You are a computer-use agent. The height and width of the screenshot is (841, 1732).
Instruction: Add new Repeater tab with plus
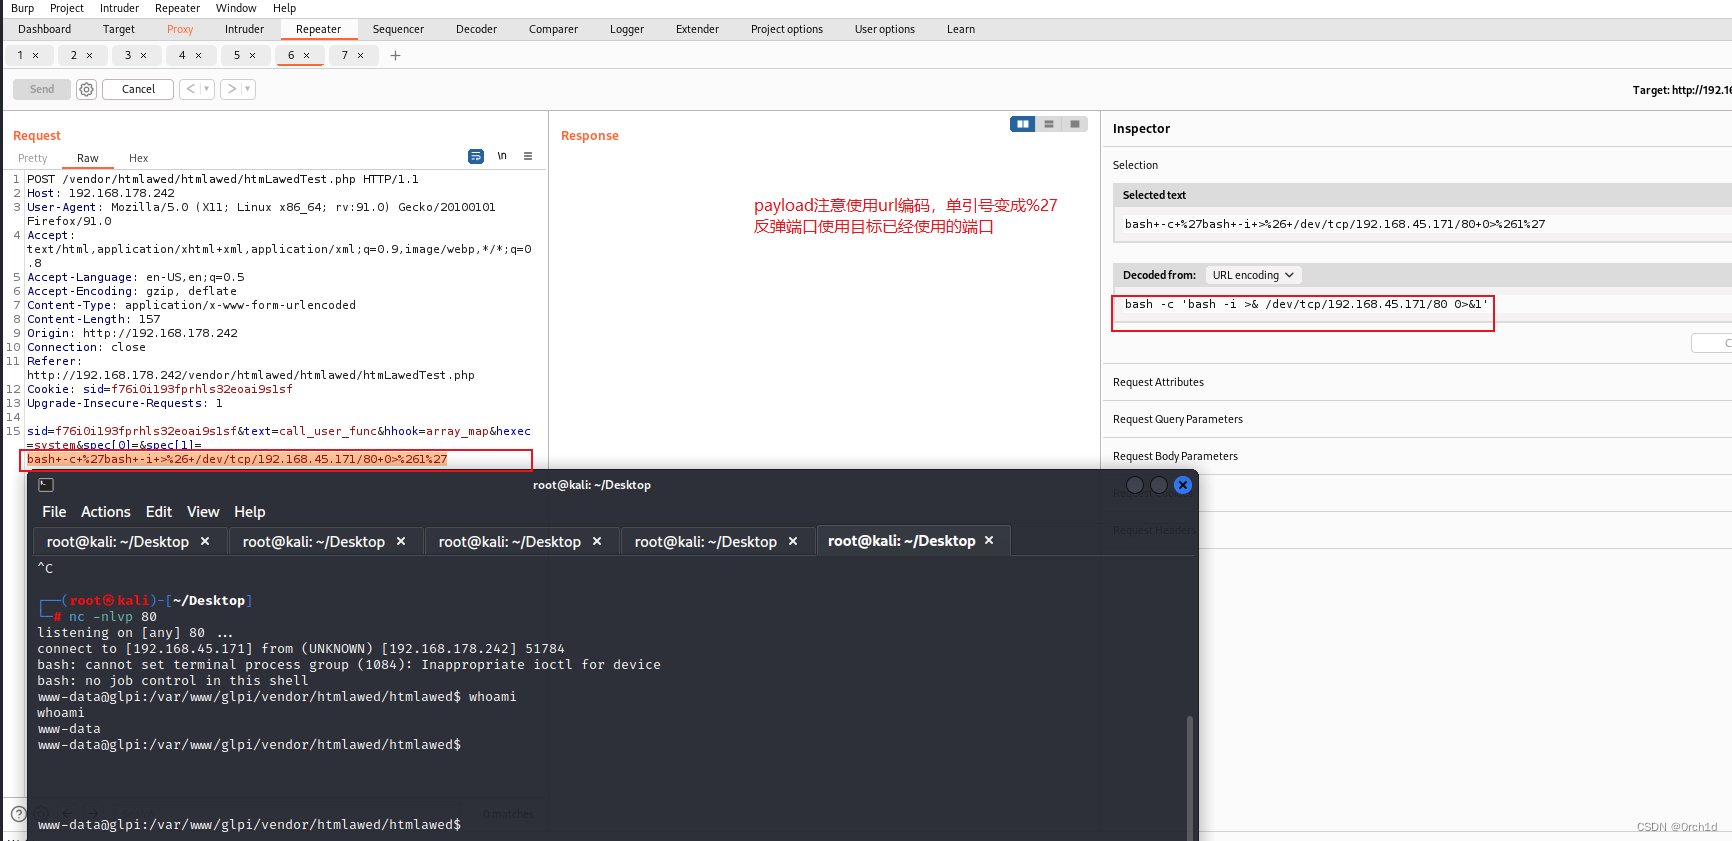[395, 55]
